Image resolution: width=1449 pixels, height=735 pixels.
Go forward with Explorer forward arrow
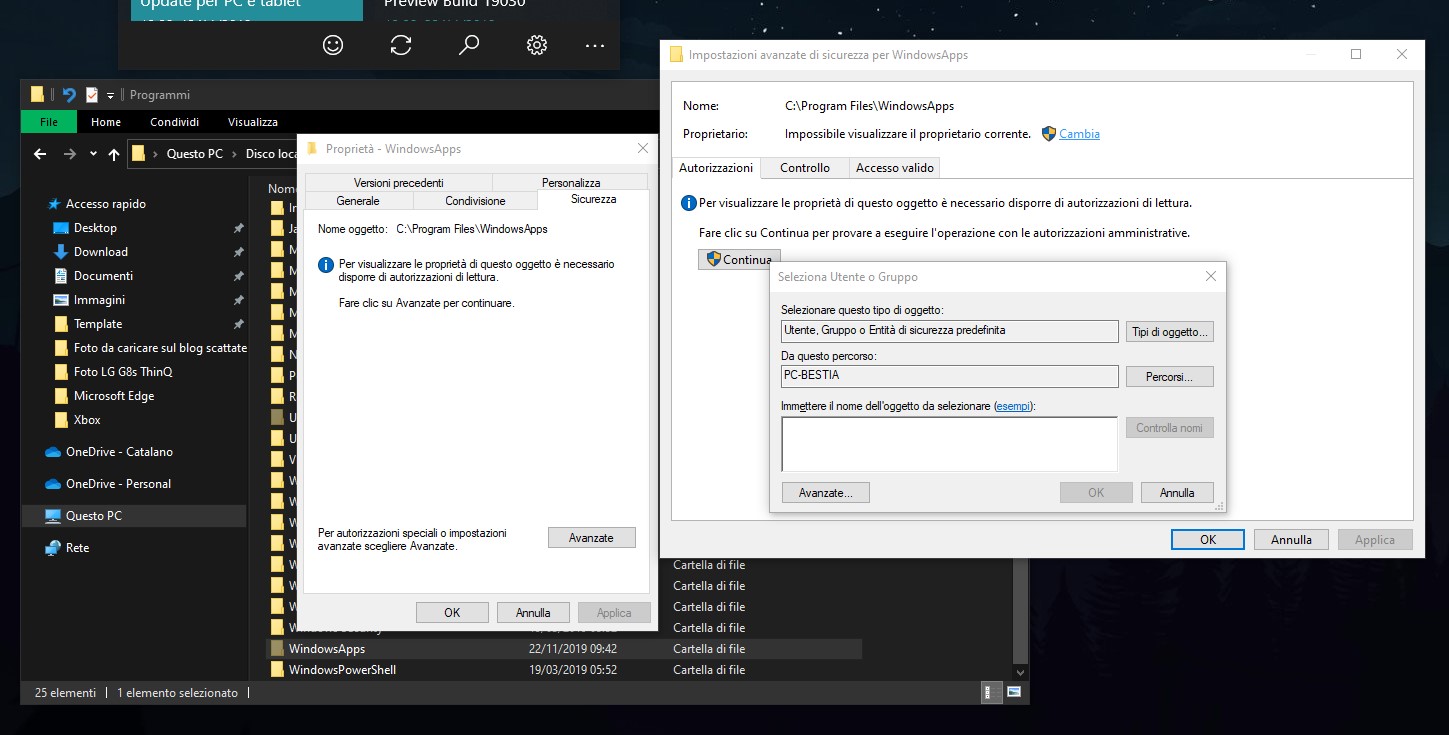[70, 154]
